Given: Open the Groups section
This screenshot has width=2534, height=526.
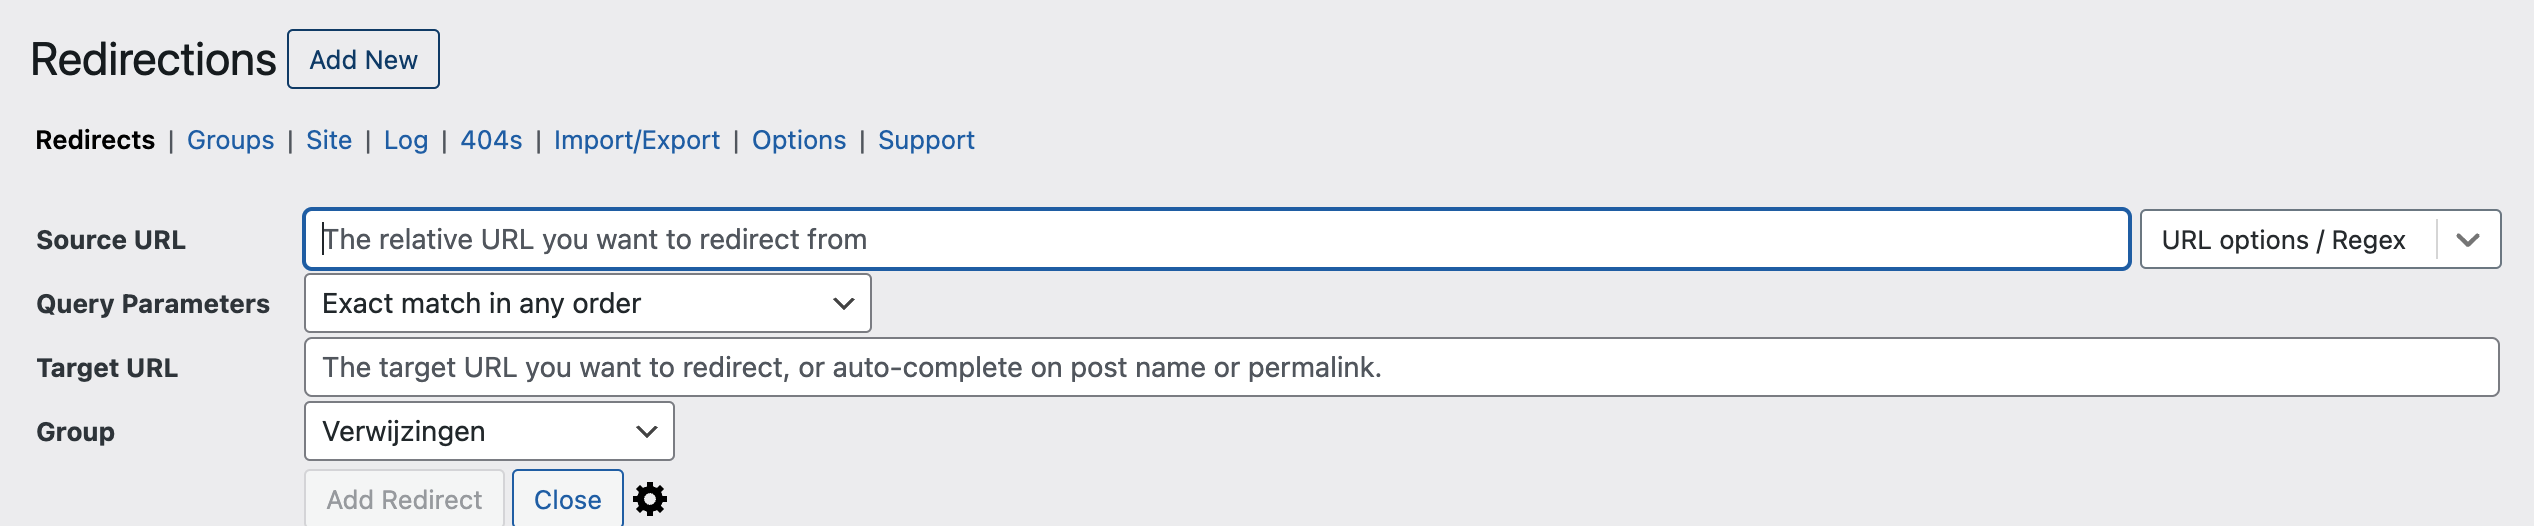Looking at the screenshot, I should click(230, 140).
